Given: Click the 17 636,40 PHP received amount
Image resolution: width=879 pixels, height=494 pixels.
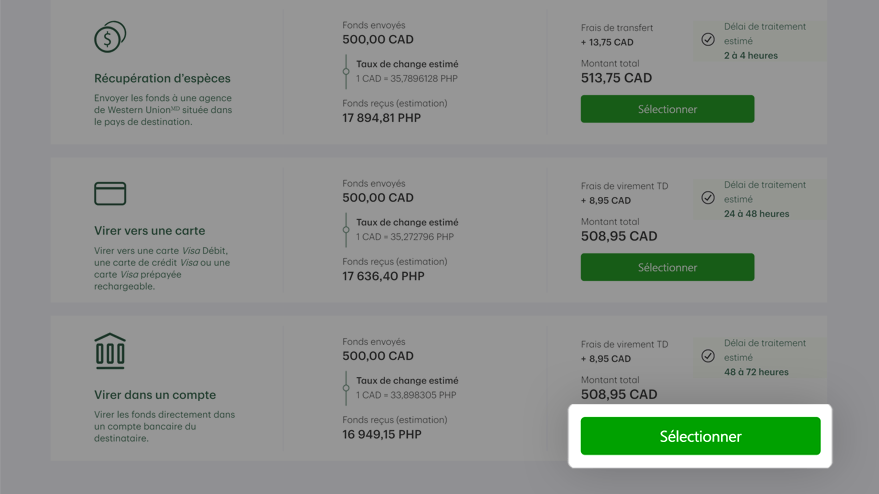Looking at the screenshot, I should [x=383, y=276].
